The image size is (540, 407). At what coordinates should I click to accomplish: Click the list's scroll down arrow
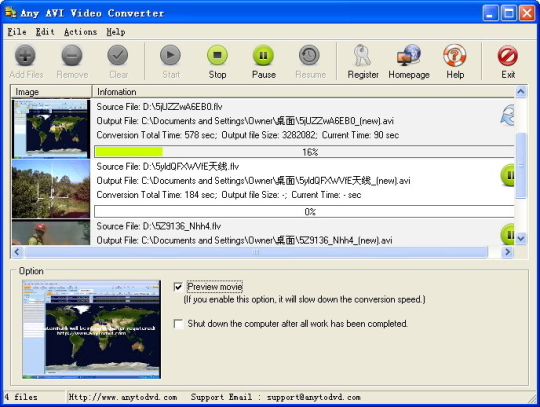coord(521,238)
